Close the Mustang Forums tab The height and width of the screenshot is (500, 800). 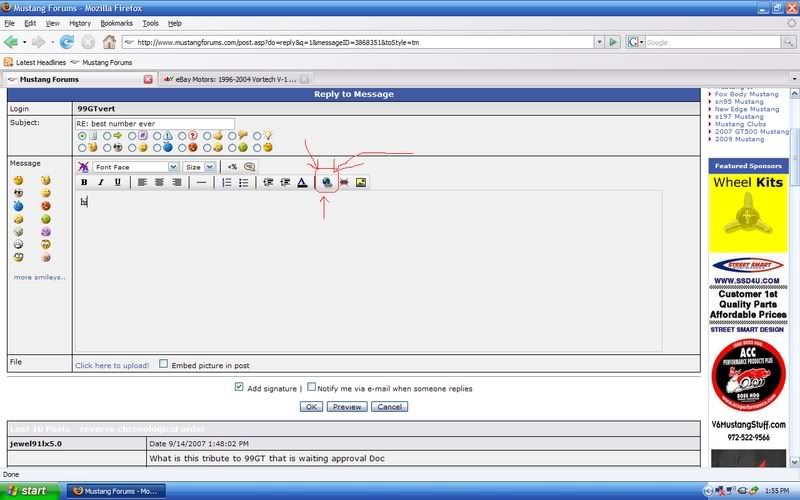pyautogui.click(x=148, y=79)
